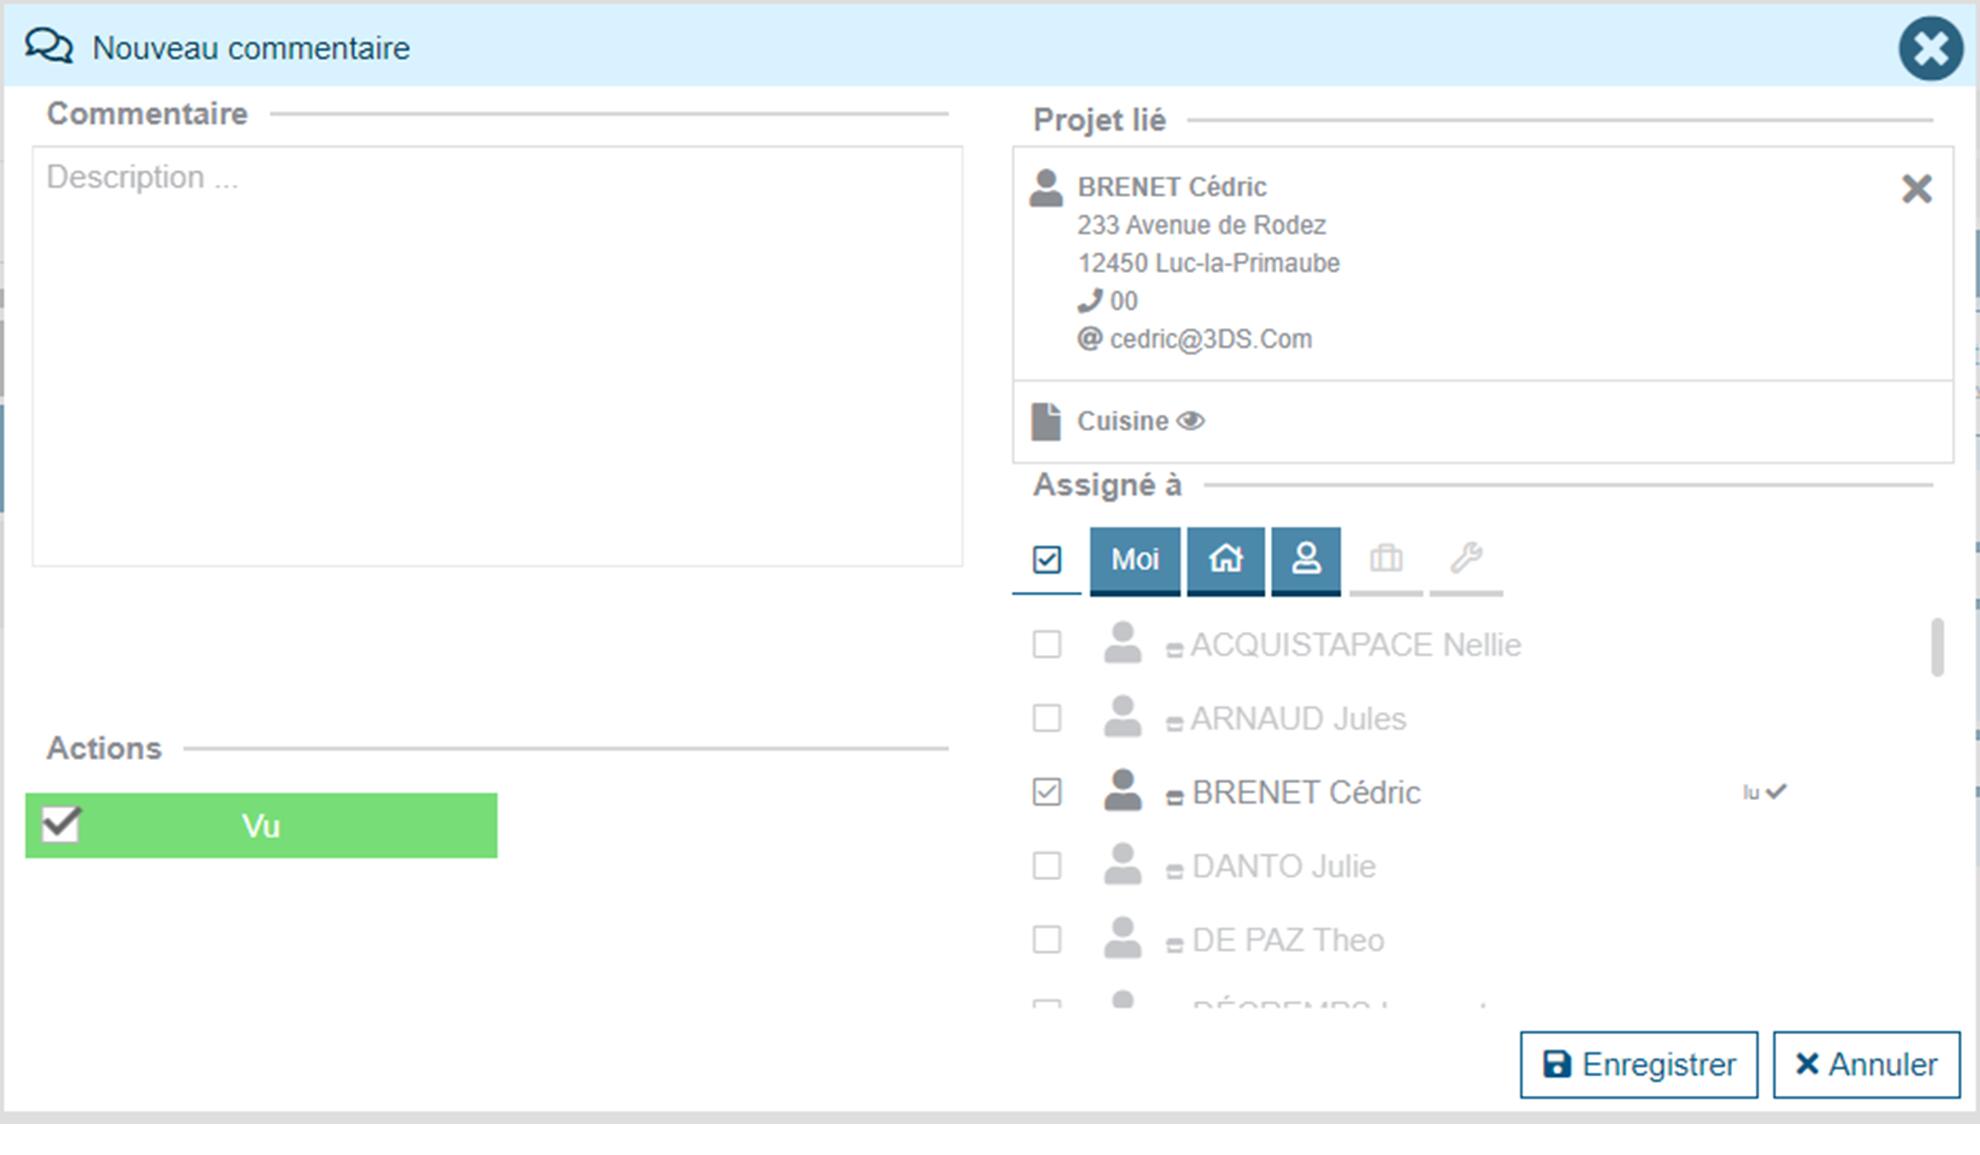The width and height of the screenshot is (1980, 1155).
Task: Select the wrench filter icon
Action: tap(1465, 559)
